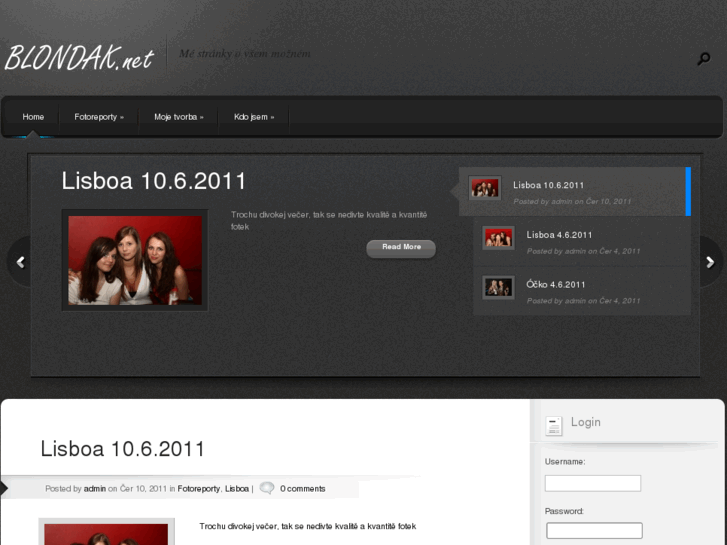Image resolution: width=727 pixels, height=545 pixels.
Task: Click the comments speech bubble icon
Action: [267, 488]
